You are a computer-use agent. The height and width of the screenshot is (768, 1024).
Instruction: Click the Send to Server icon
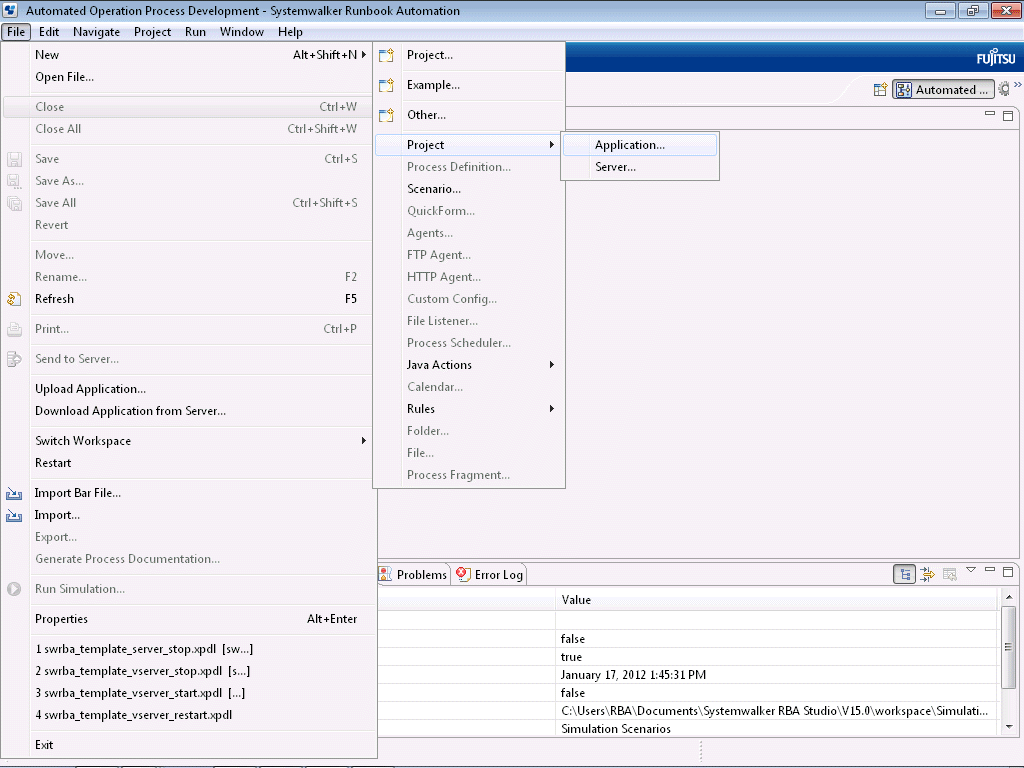click(x=14, y=359)
